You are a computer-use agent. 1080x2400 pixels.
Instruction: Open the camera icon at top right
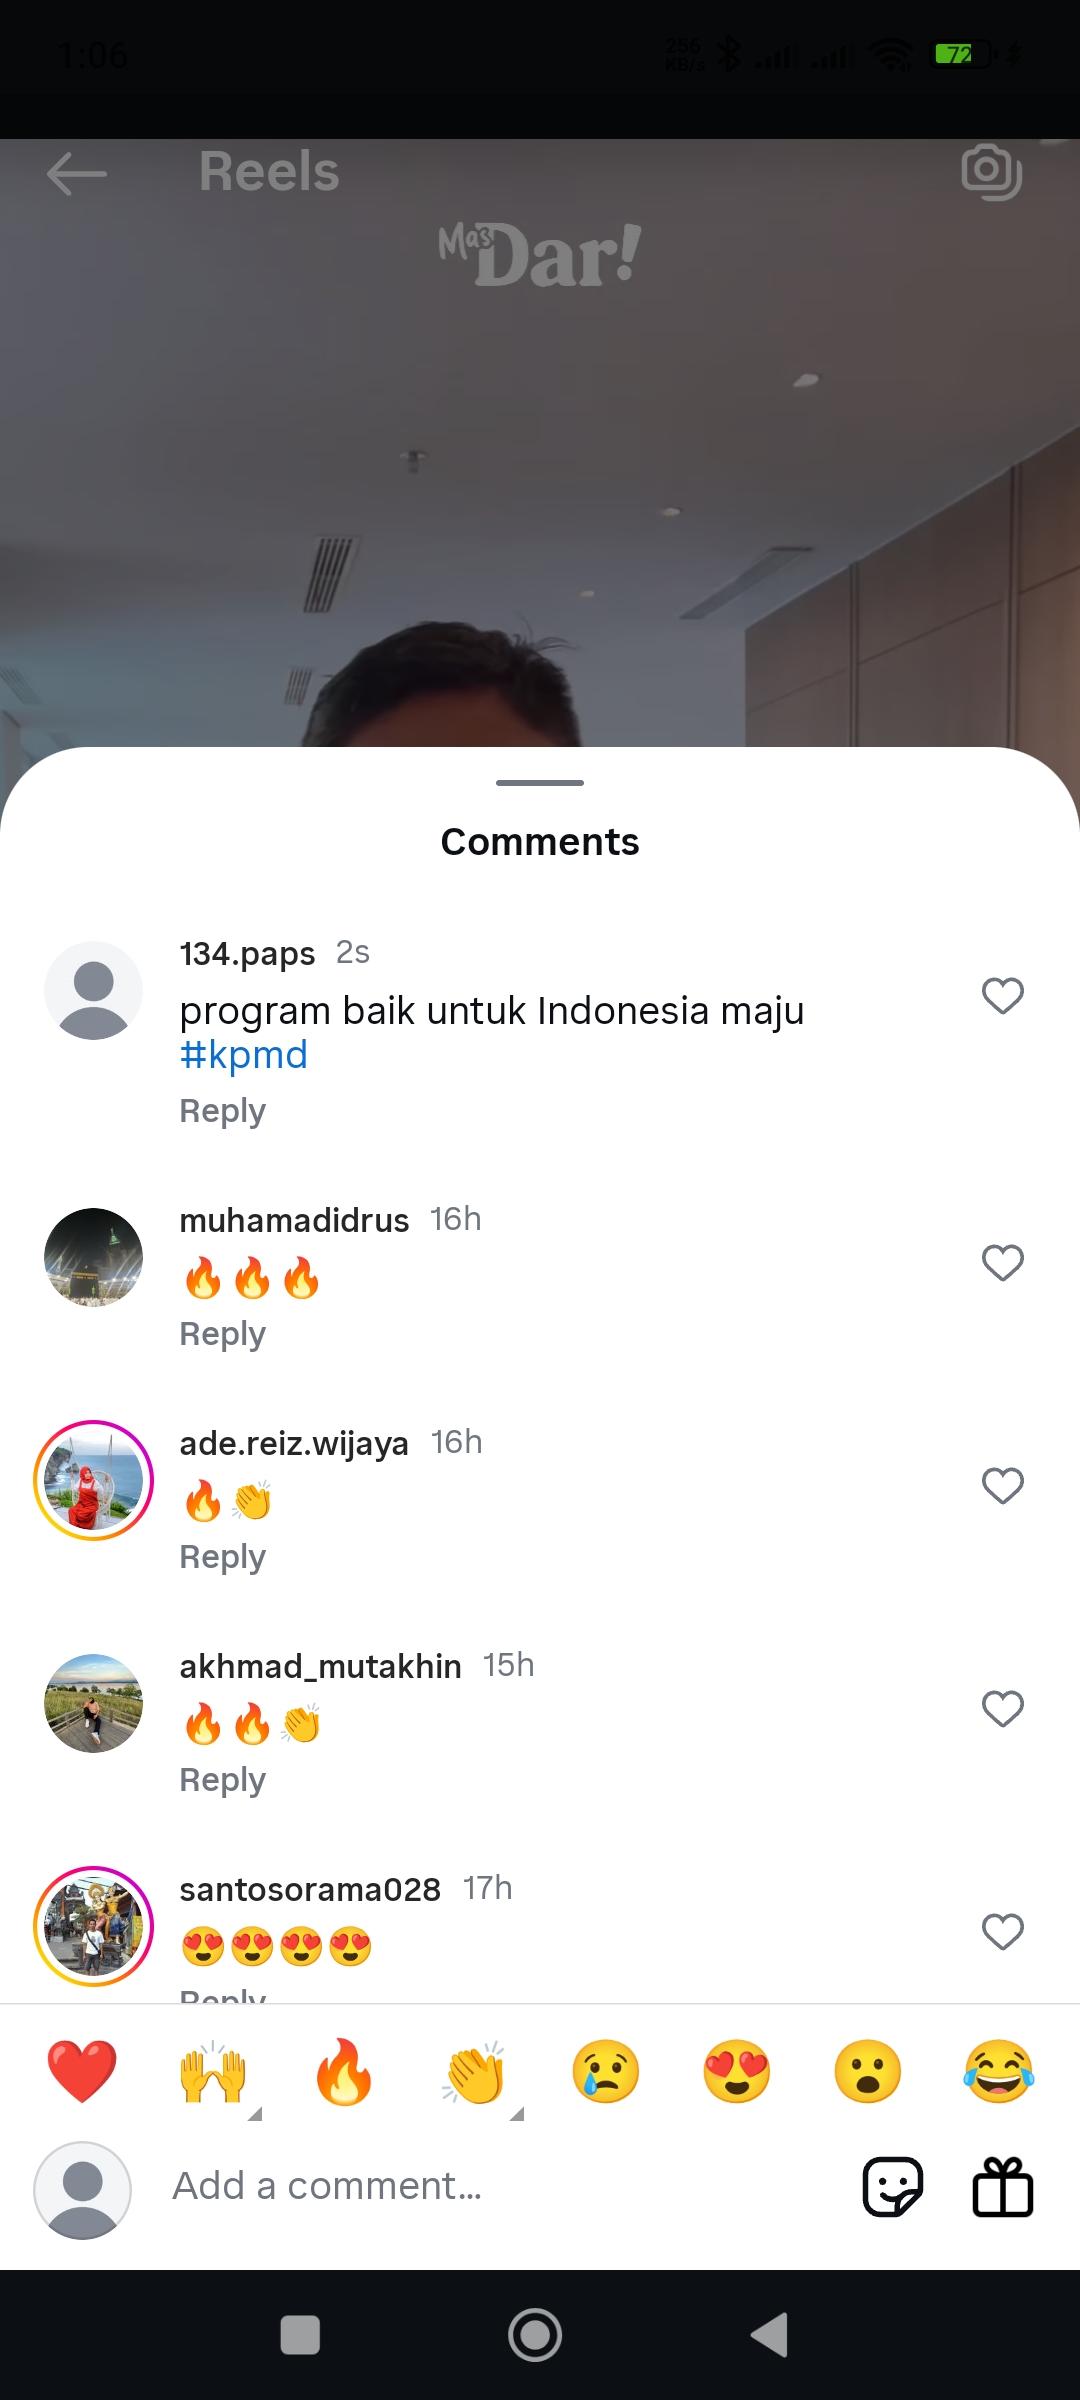[991, 172]
